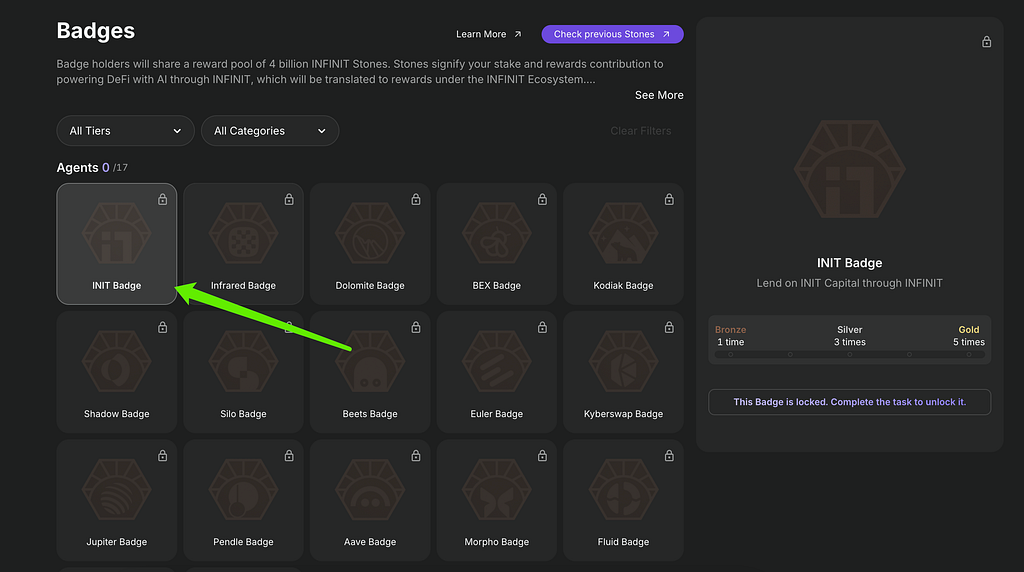Image resolution: width=1024 pixels, height=572 pixels.
Task: Select the Kodiak Badge icon
Action: [x=623, y=234]
